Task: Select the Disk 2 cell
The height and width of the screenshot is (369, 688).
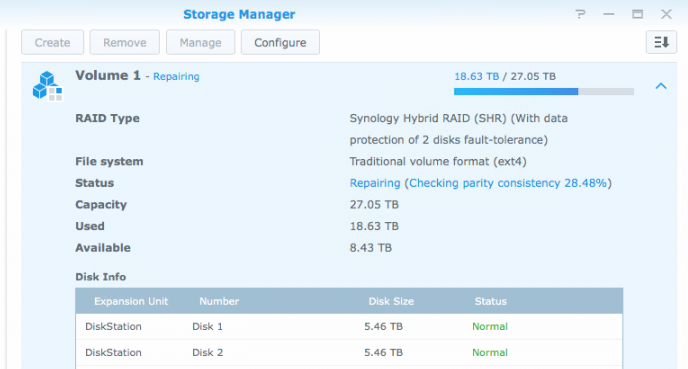Action: pyautogui.click(x=207, y=352)
